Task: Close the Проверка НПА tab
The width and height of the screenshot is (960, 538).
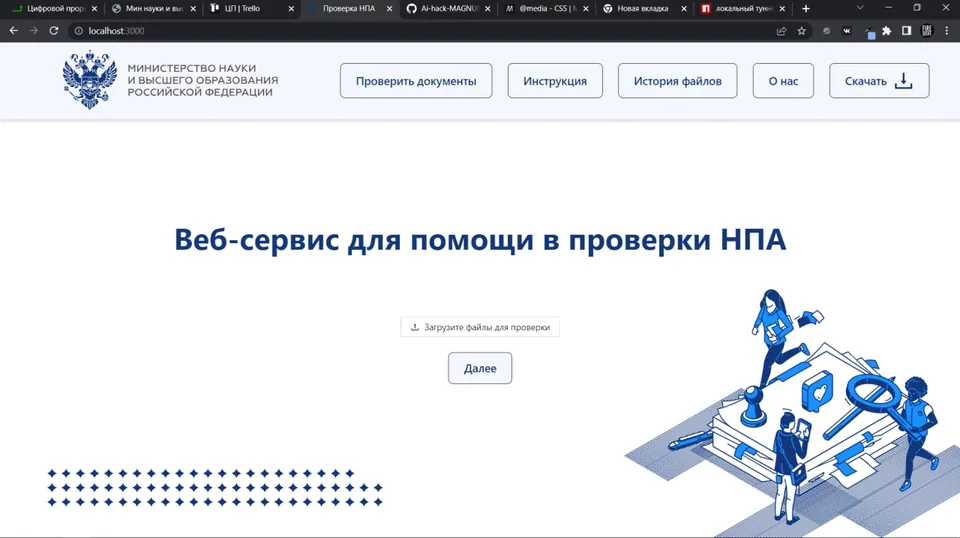Action: coord(389,9)
